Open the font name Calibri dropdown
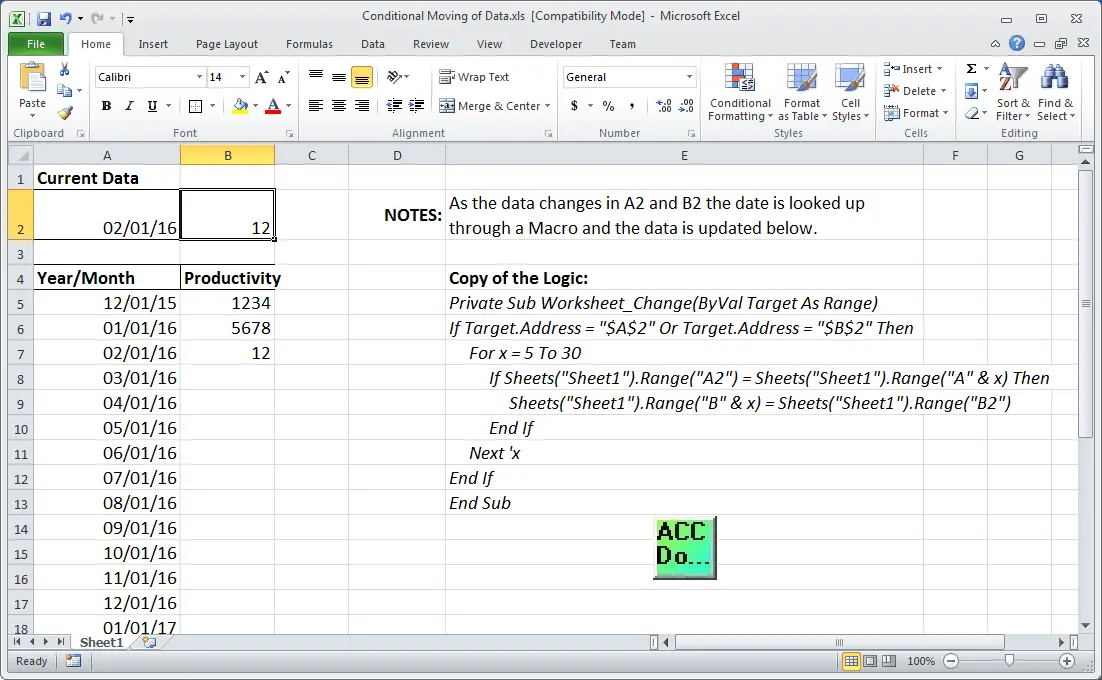The image size is (1102, 680). click(200, 77)
